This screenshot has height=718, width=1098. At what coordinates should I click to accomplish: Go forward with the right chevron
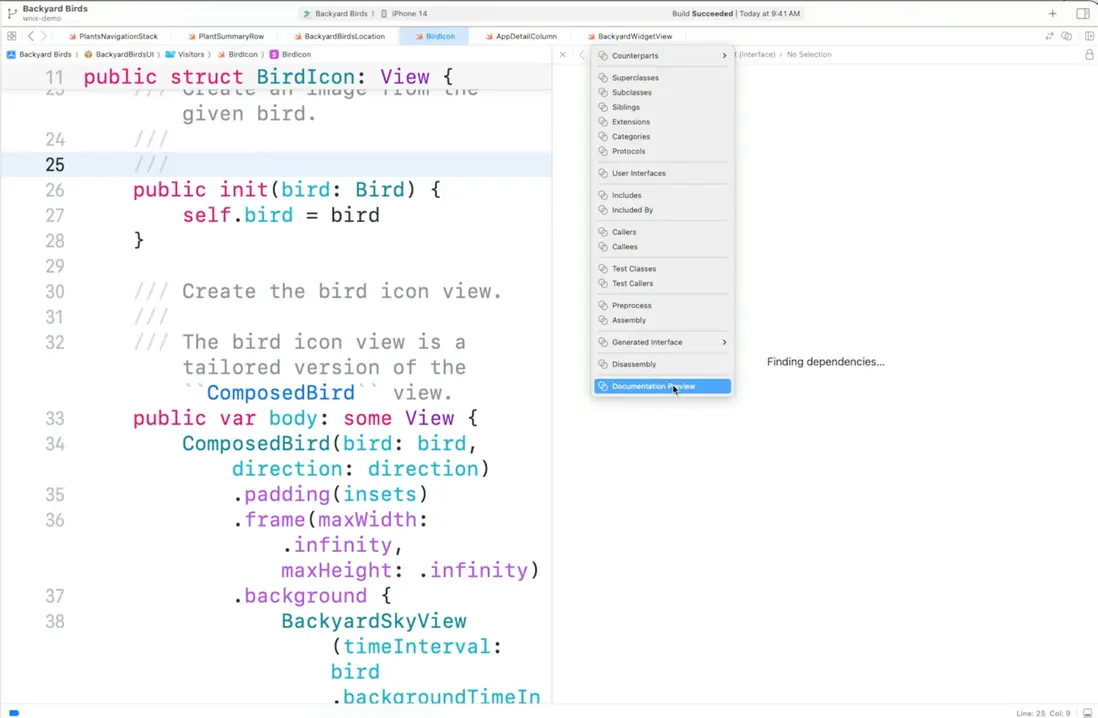point(43,36)
